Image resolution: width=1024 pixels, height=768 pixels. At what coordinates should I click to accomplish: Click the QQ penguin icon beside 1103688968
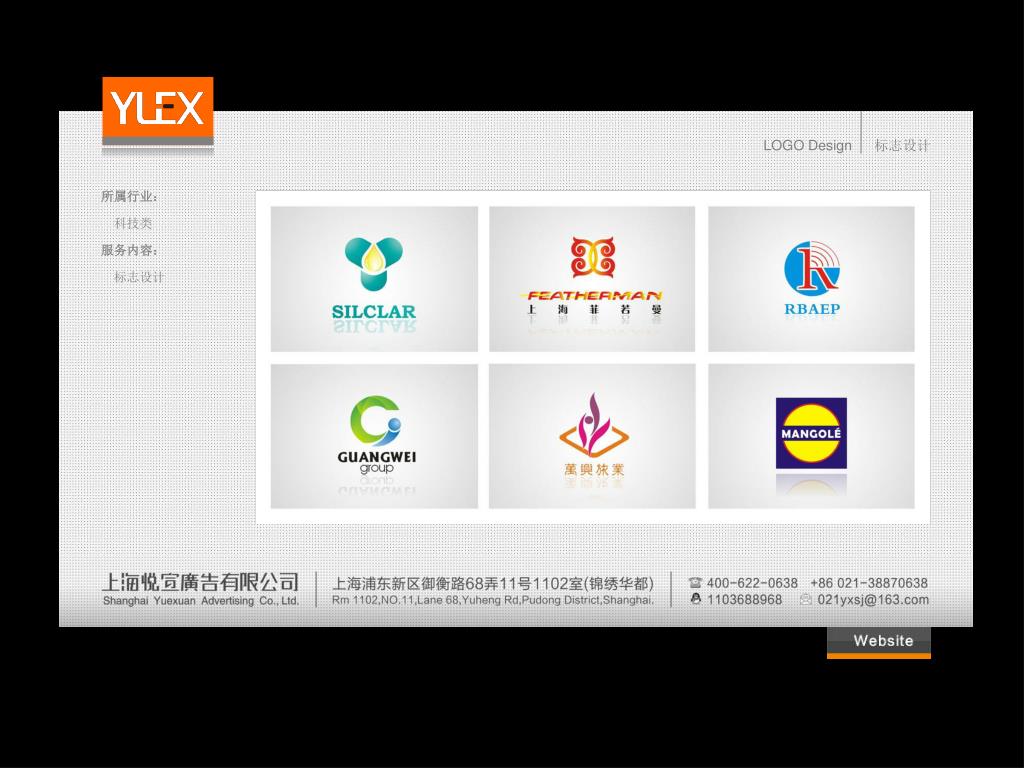point(696,599)
